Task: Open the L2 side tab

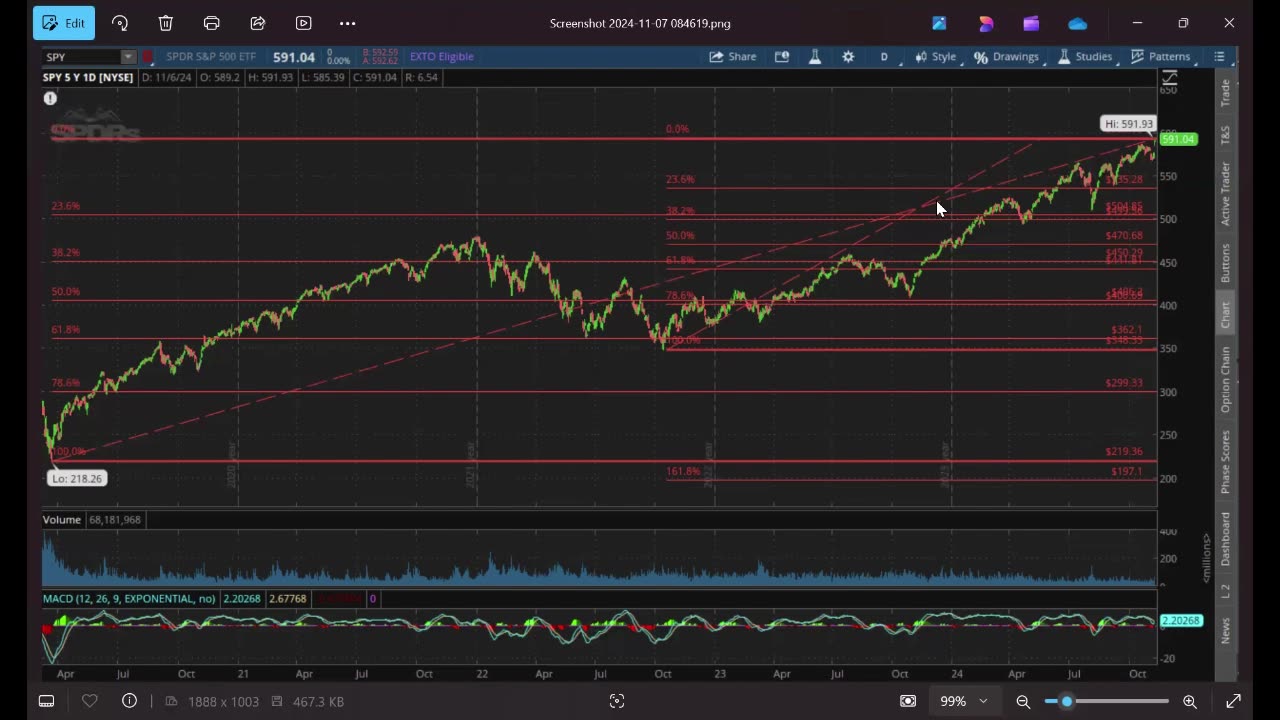Action: (1225, 592)
